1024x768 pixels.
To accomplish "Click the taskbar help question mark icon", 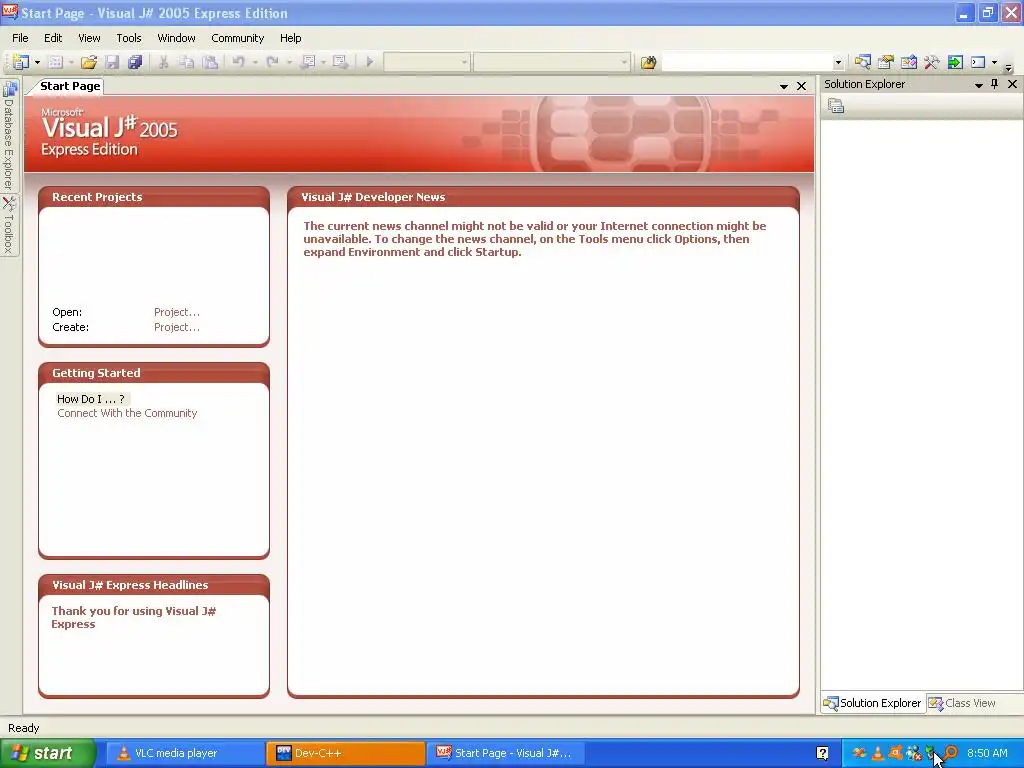I will click(x=822, y=753).
